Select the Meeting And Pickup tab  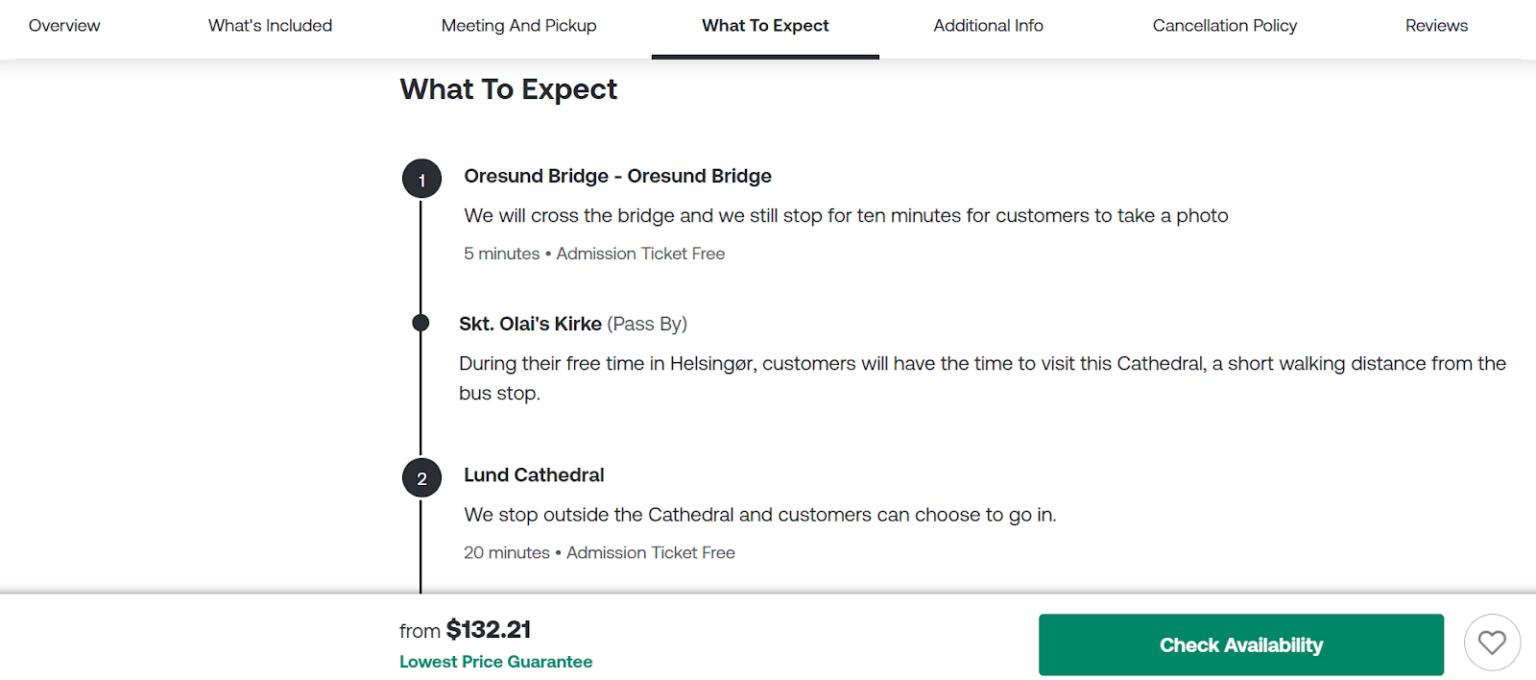point(518,26)
